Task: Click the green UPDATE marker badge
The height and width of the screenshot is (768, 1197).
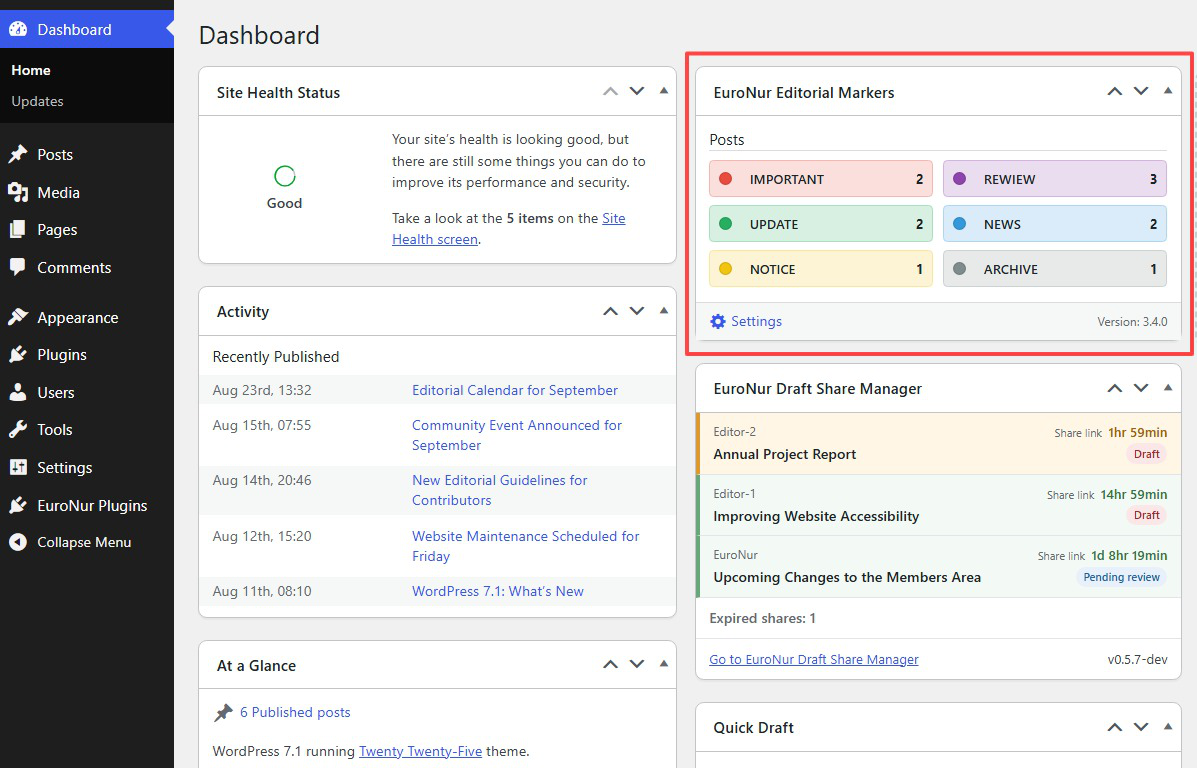Action: [x=821, y=224]
